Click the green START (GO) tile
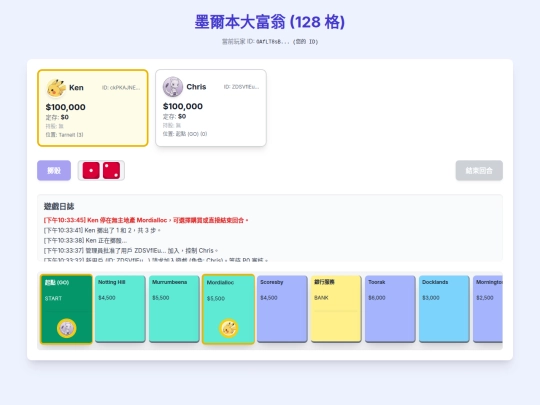 [66, 309]
